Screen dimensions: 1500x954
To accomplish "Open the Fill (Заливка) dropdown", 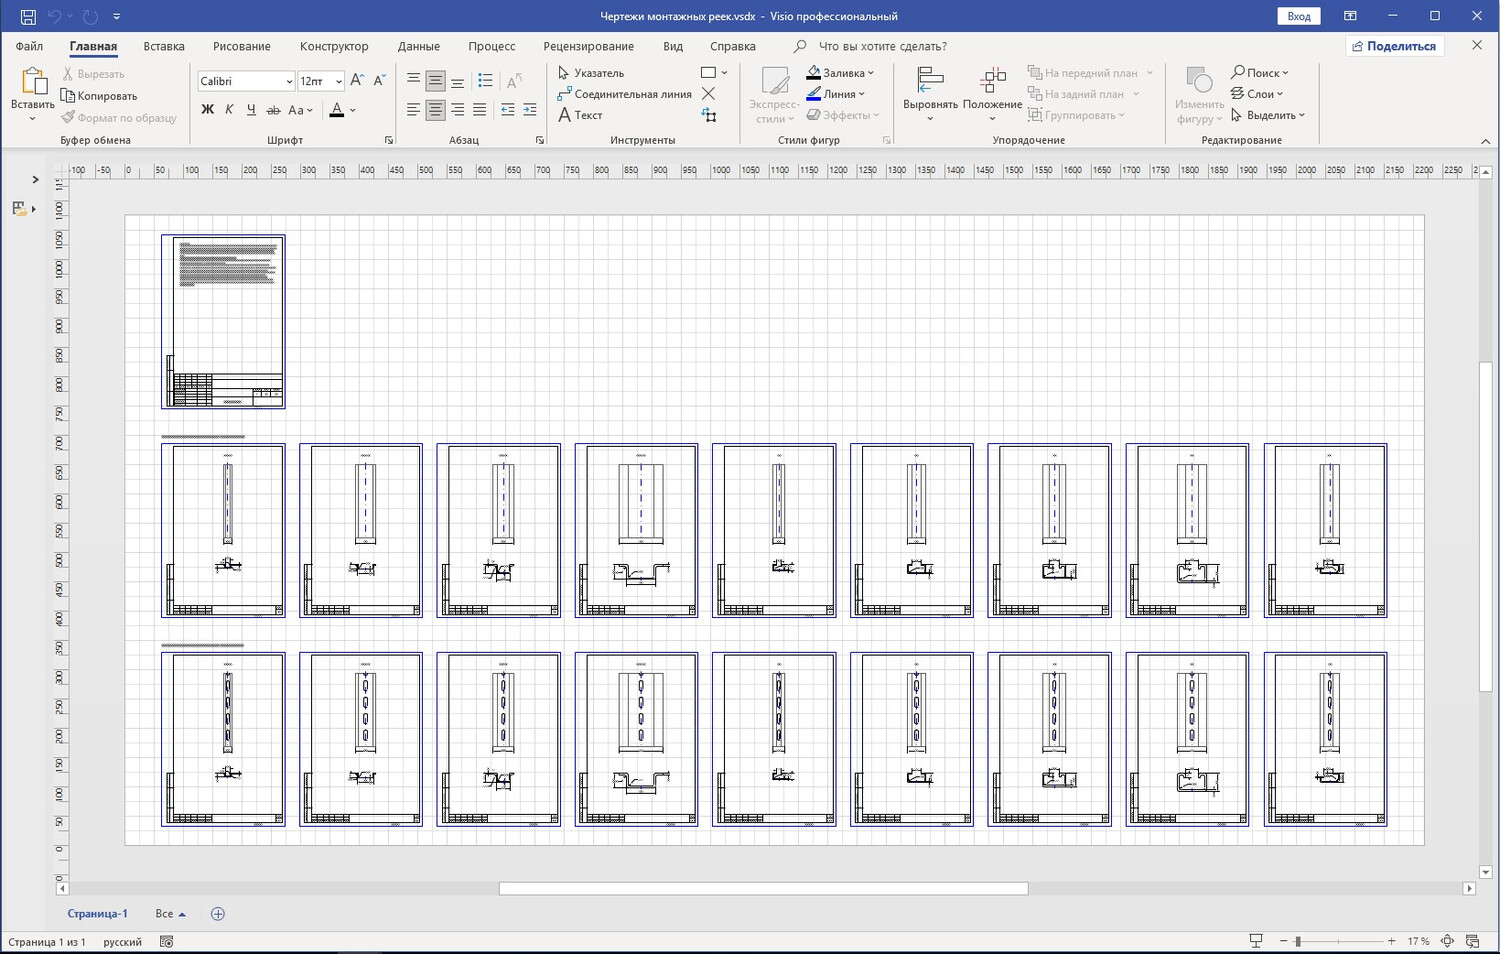I will (x=841, y=73).
